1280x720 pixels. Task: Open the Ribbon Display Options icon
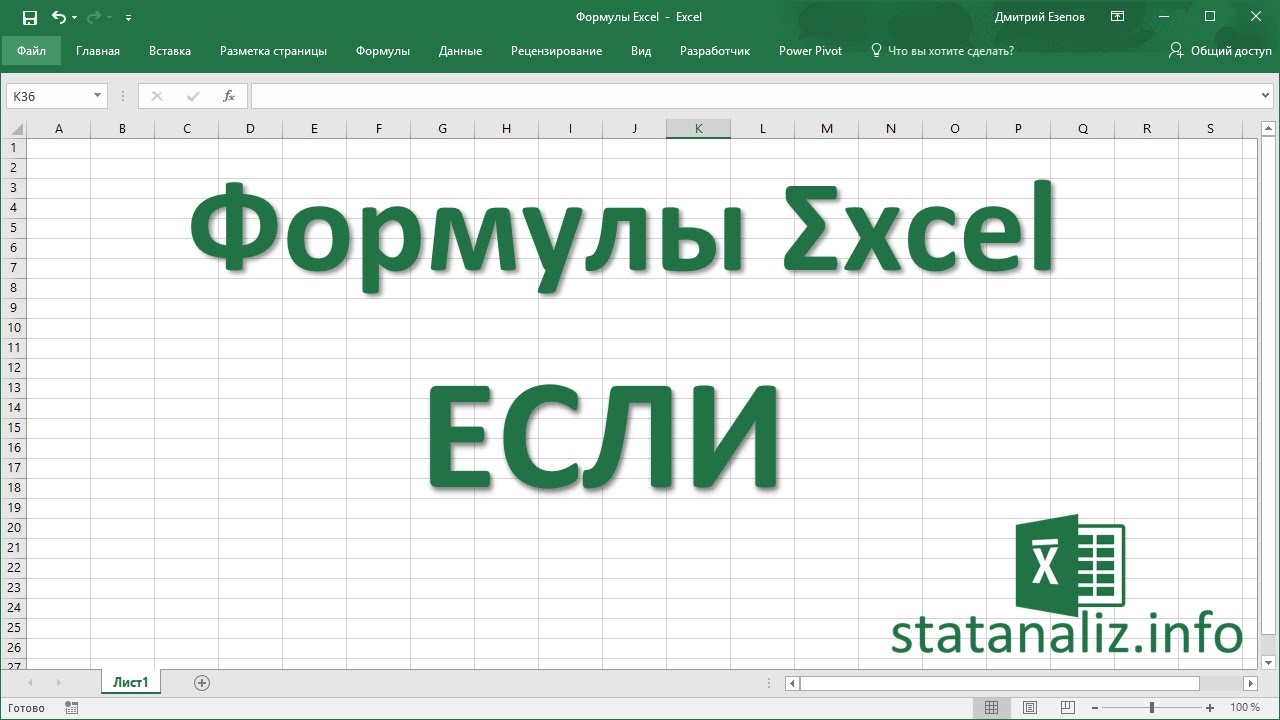click(1117, 17)
